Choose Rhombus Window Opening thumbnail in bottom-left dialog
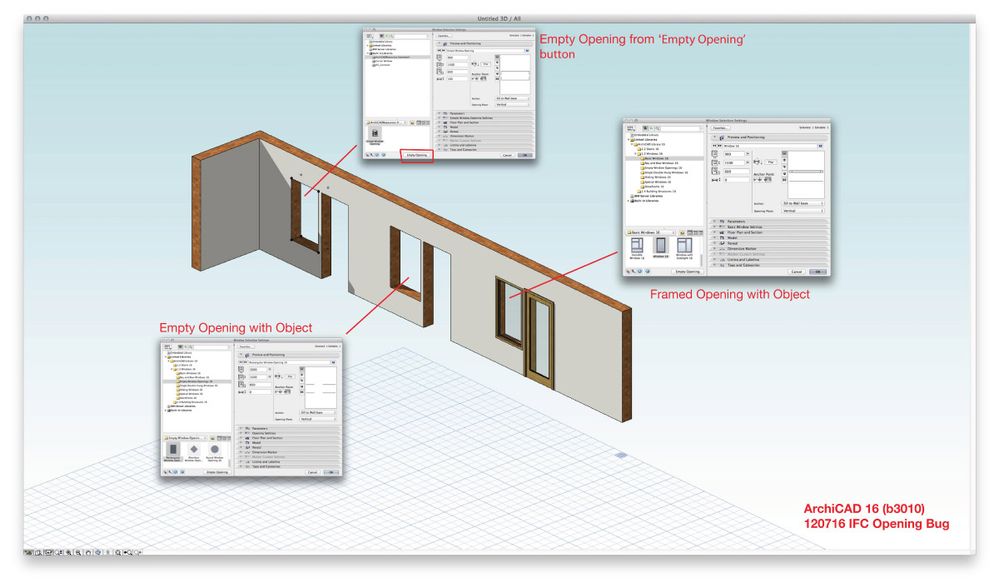 point(194,450)
